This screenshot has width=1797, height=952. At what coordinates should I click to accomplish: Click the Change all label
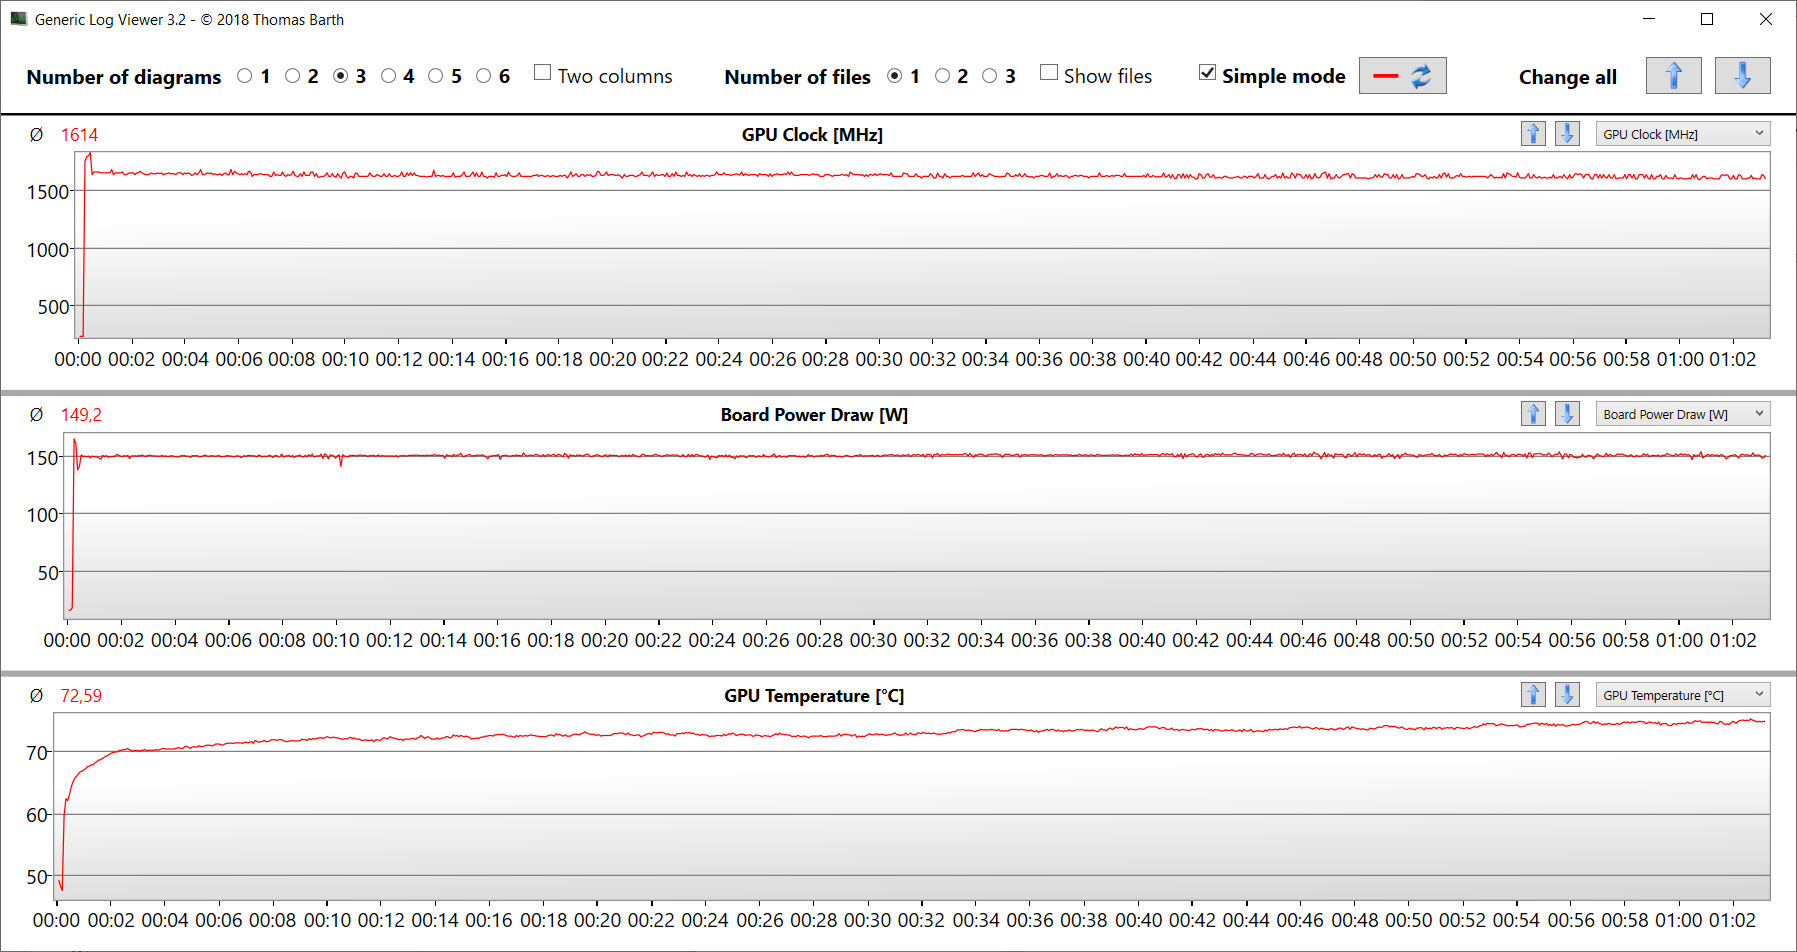tap(1568, 77)
